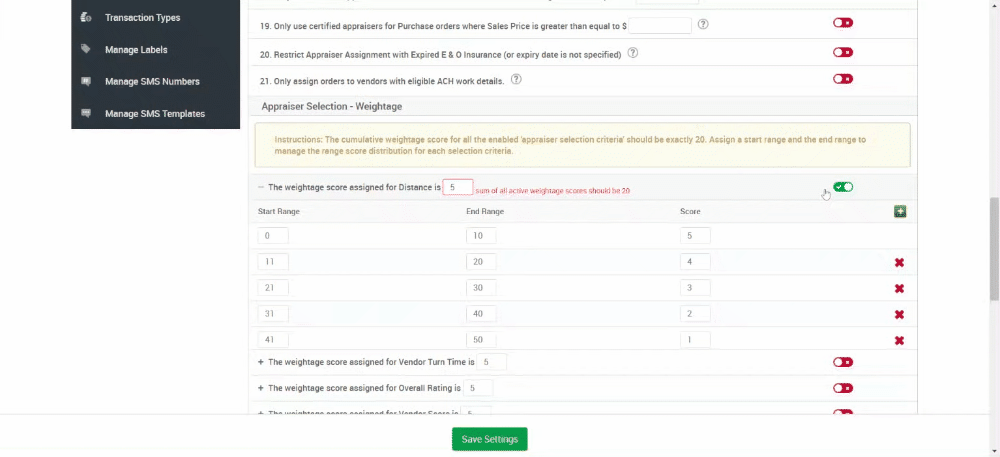
Task: Click the End Range column header
Action: (485, 211)
